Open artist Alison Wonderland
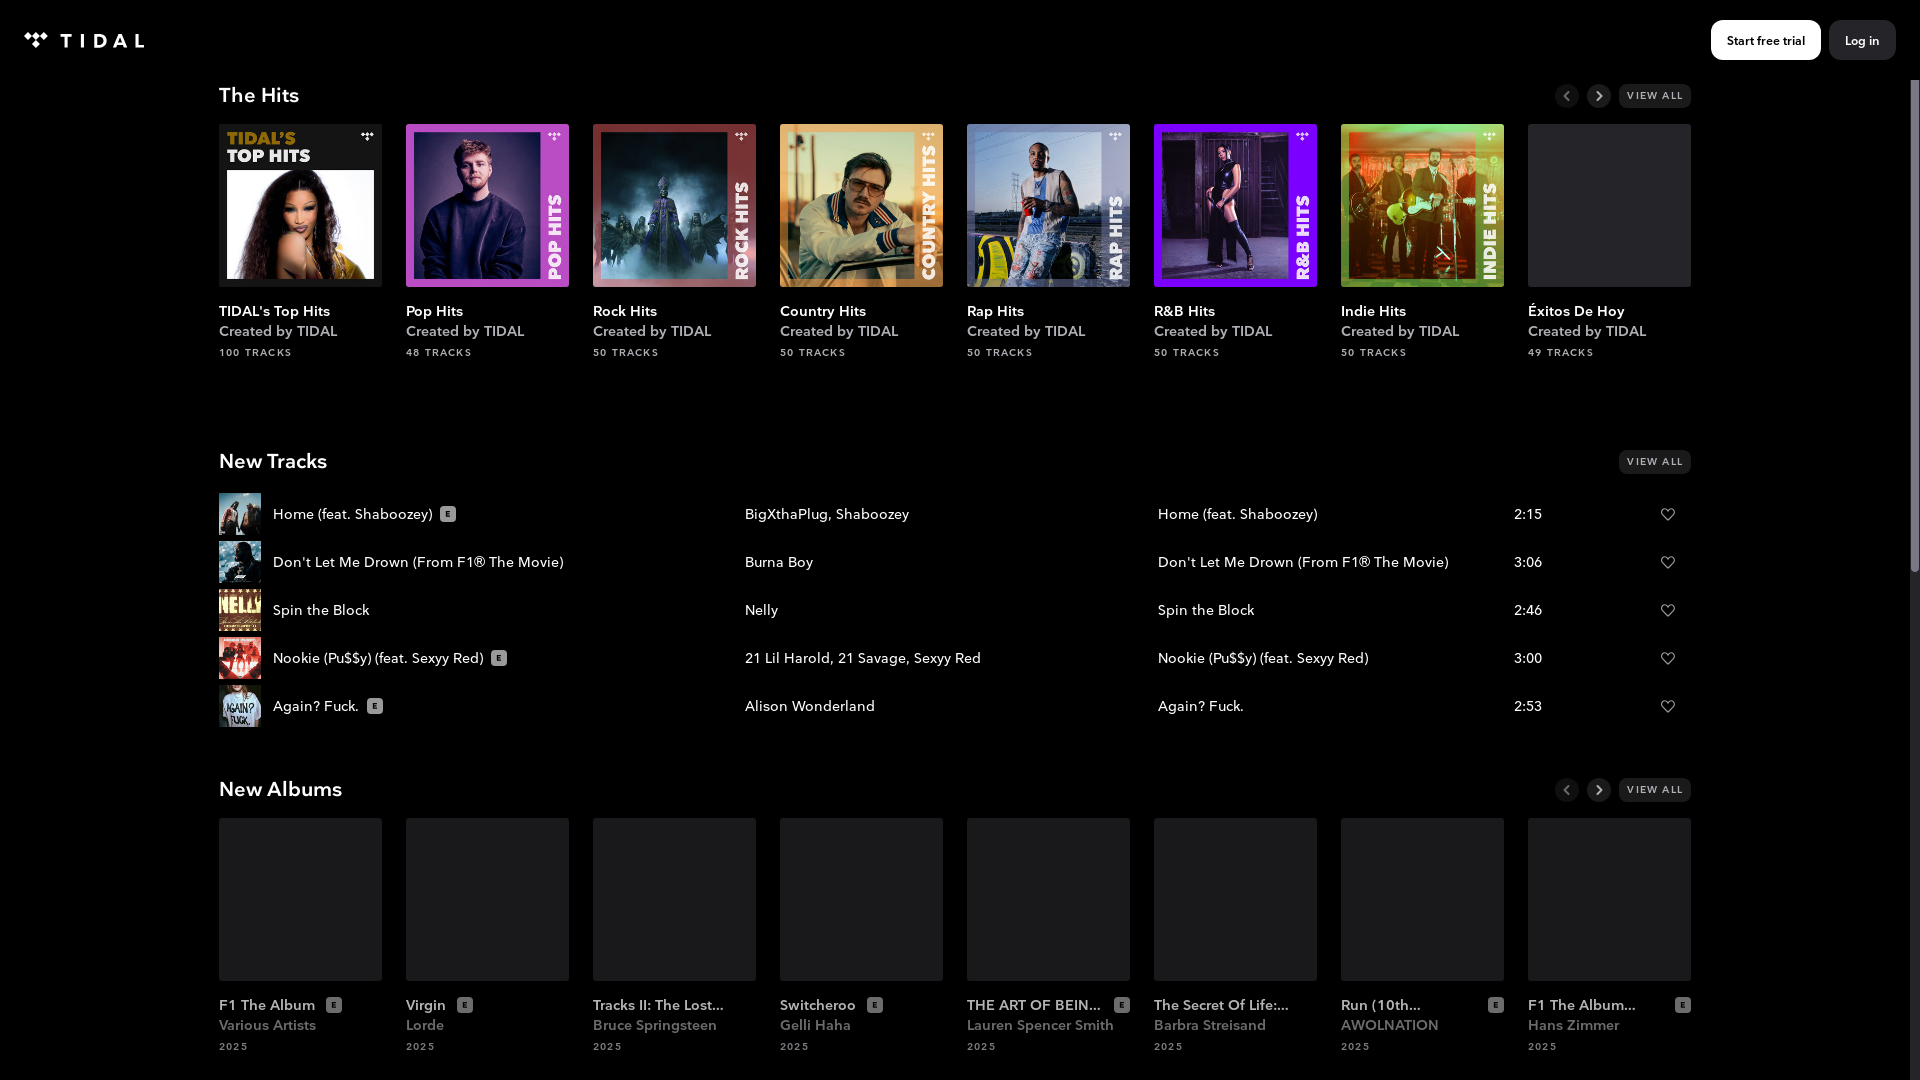This screenshot has height=1080, width=1920. pyautogui.click(x=810, y=706)
